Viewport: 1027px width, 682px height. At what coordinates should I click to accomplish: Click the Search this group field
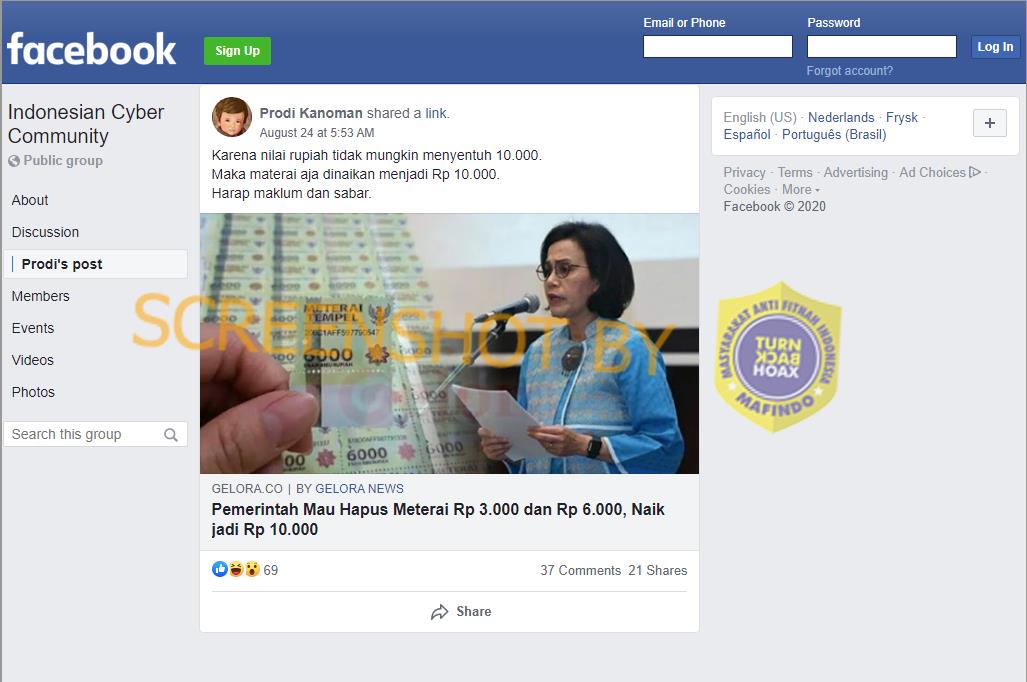point(96,434)
